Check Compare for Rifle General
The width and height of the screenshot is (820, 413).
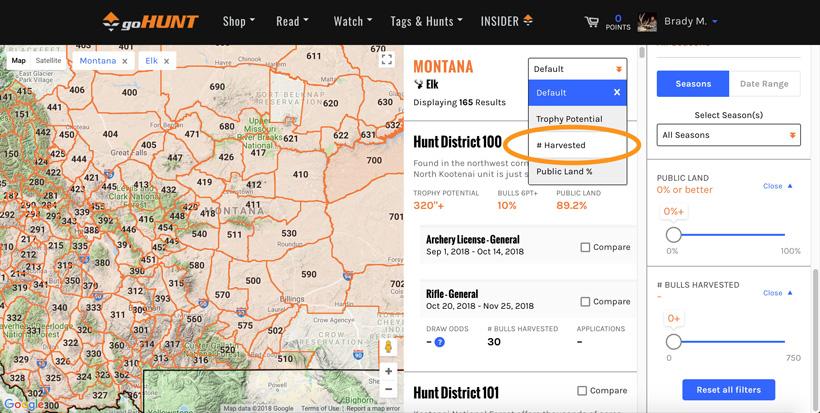tap(586, 301)
